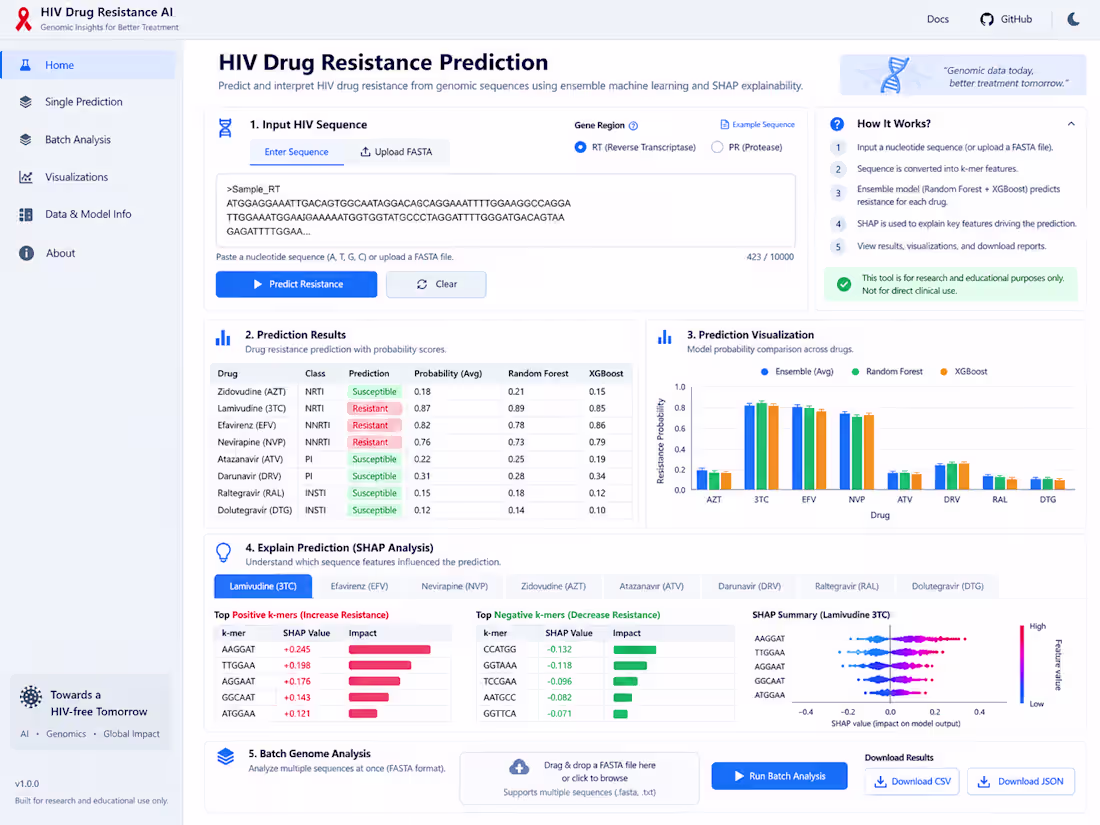
Task: Open the Atazanavir (ATV) SHAP tab
Action: coord(651,586)
